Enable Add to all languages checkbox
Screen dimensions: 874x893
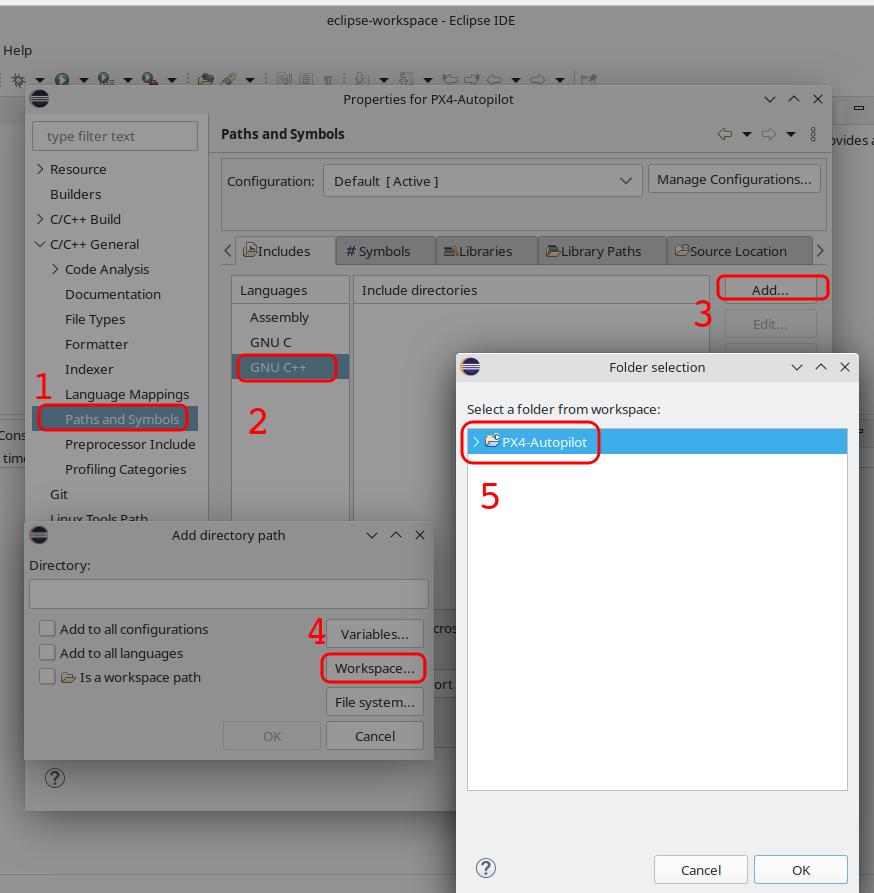point(47,652)
